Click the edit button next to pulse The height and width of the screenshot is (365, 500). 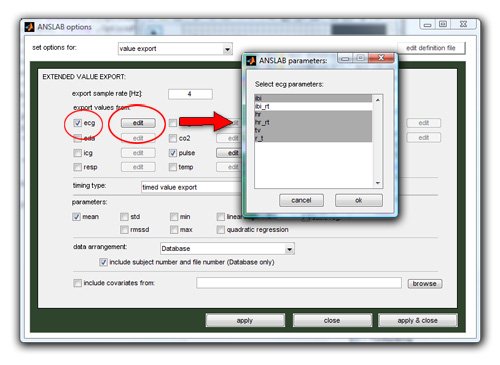(229, 153)
